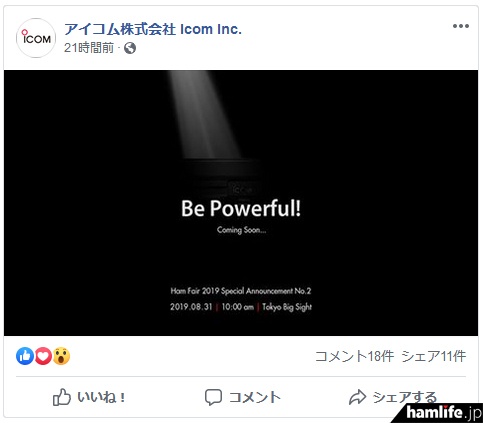483x423 pixels.
Task: Click the share arrow icon
Action: (357, 397)
